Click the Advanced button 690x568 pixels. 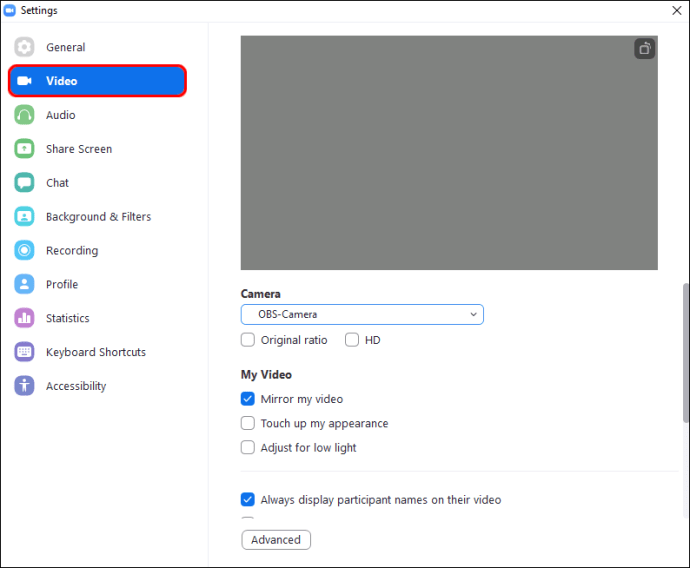point(276,540)
